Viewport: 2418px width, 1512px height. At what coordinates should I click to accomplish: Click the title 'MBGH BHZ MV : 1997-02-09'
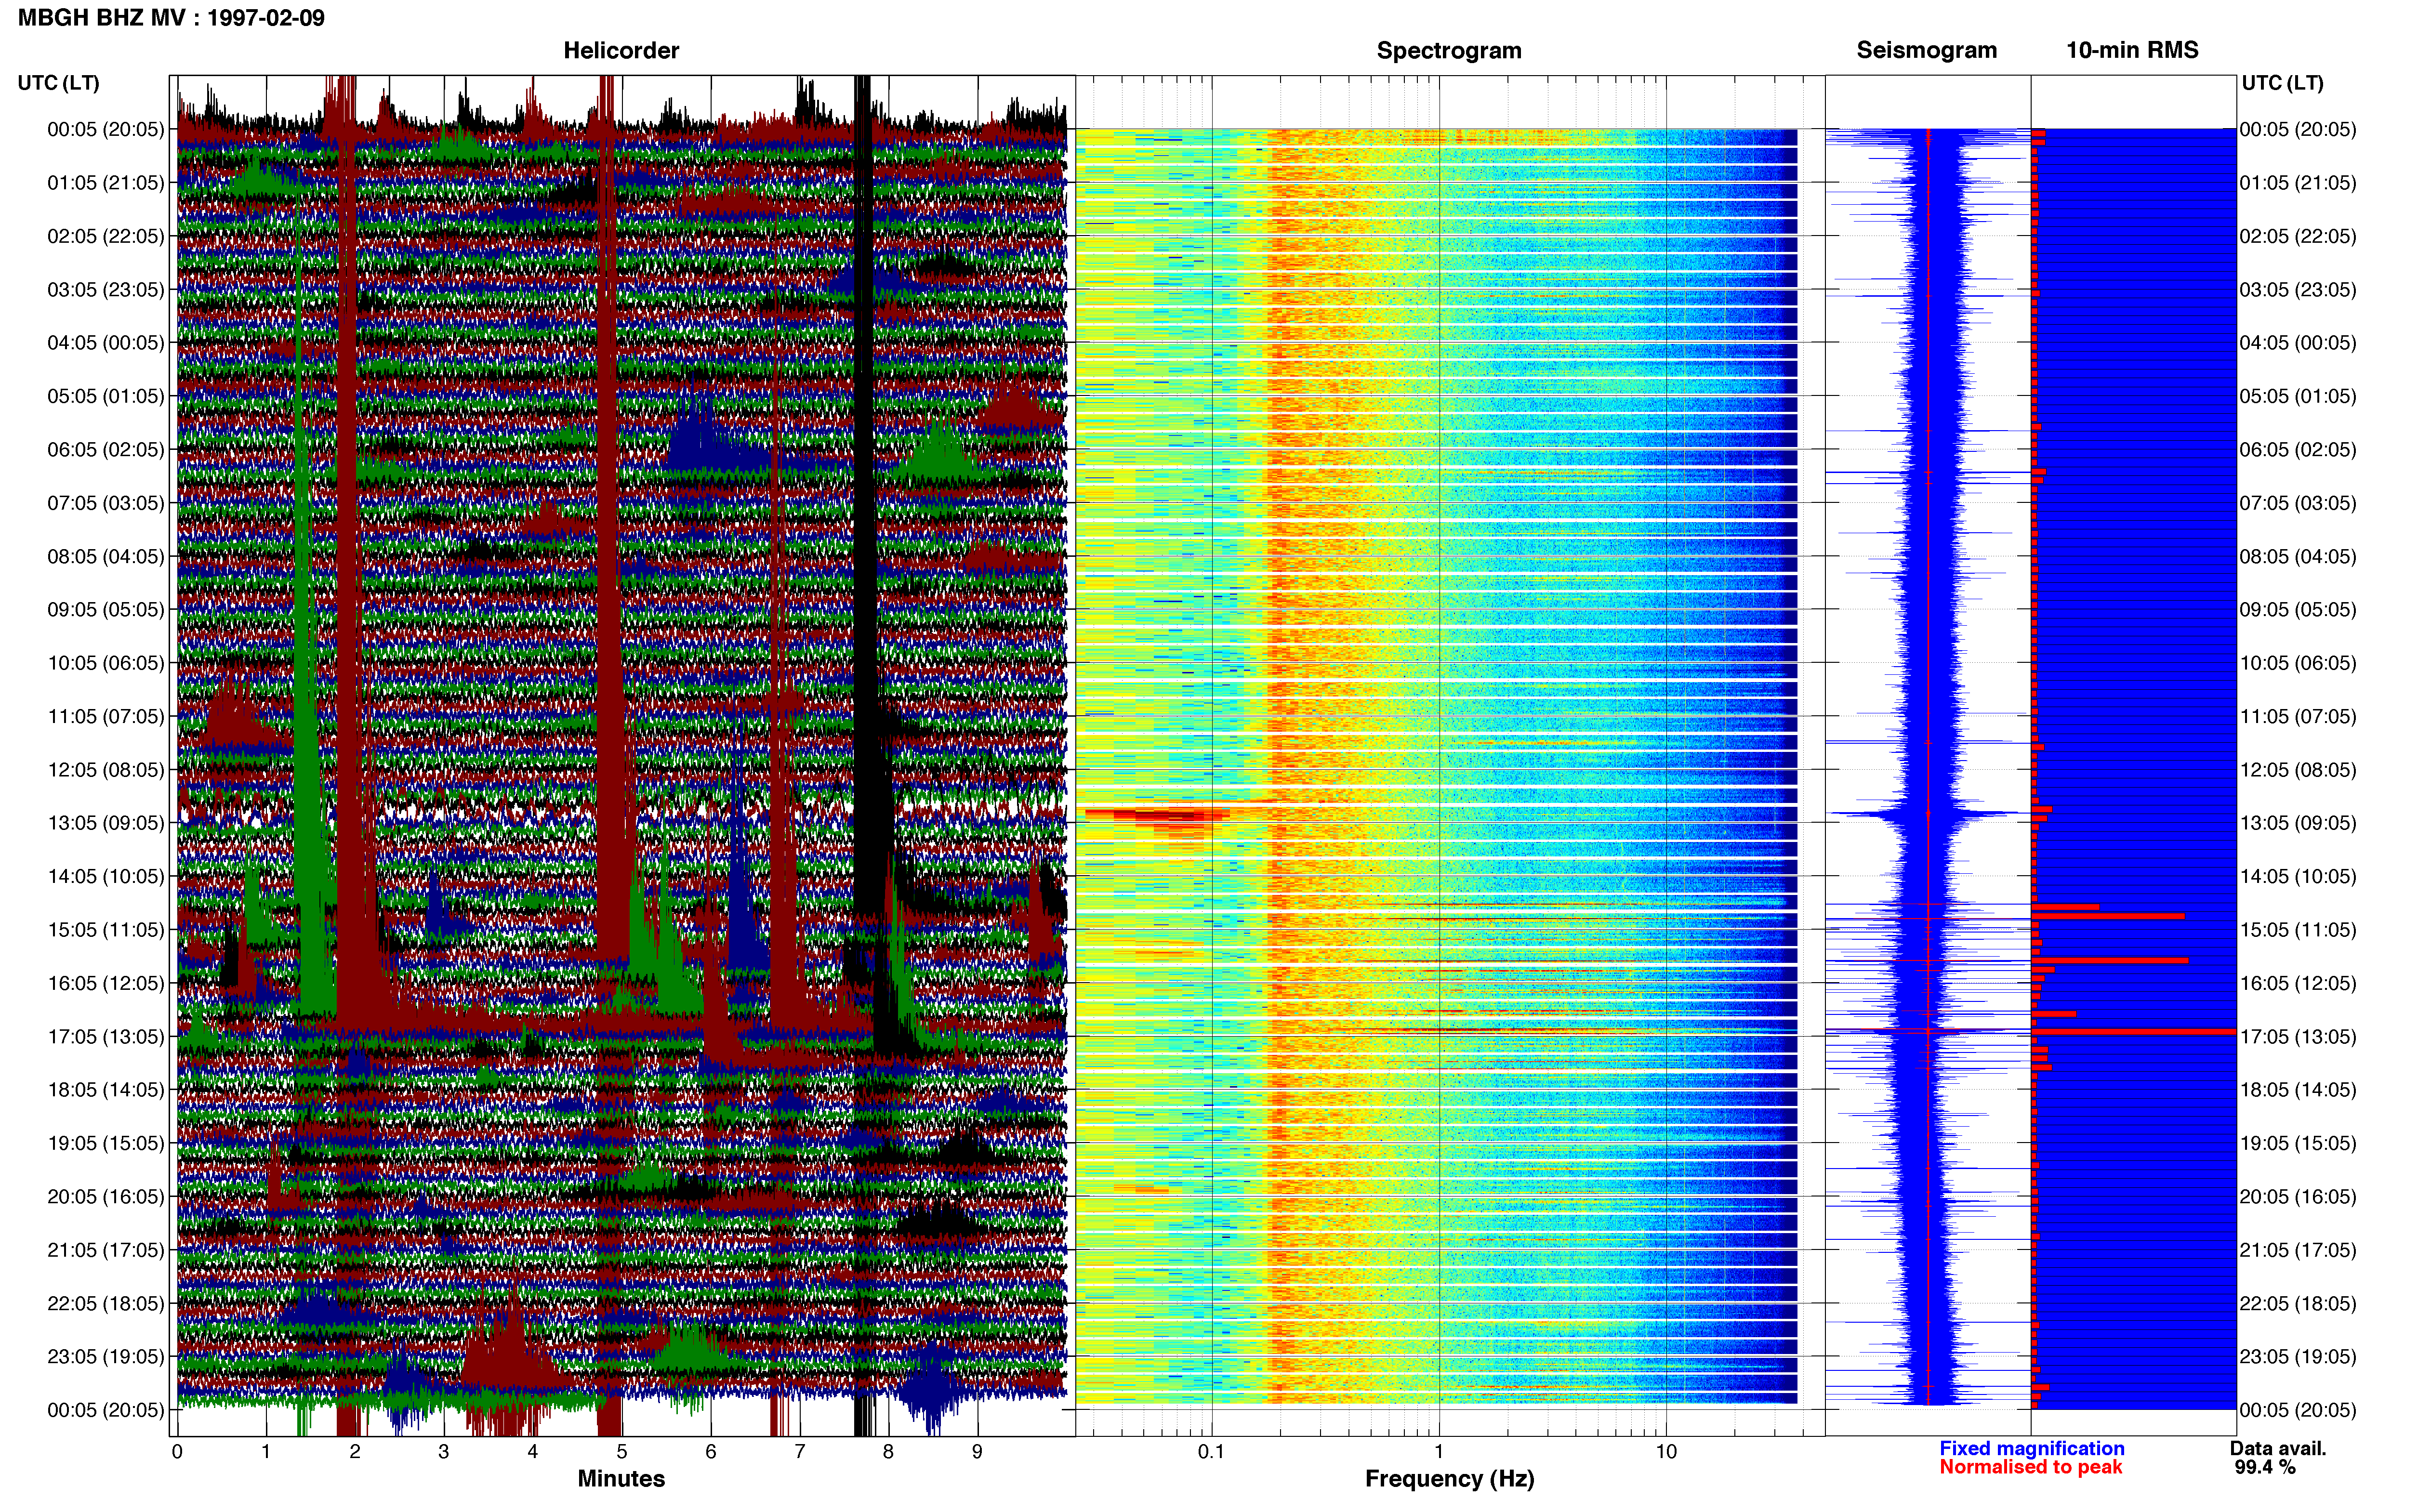click(x=171, y=18)
